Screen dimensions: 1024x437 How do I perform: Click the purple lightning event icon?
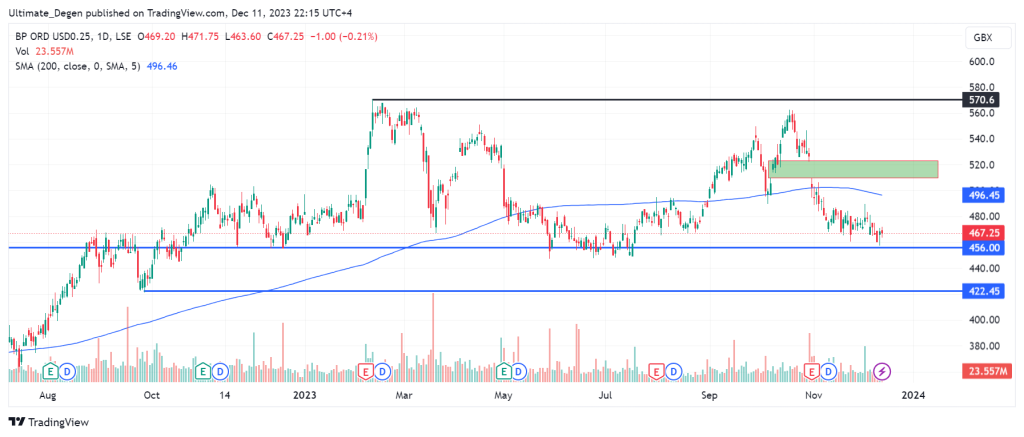(x=883, y=372)
